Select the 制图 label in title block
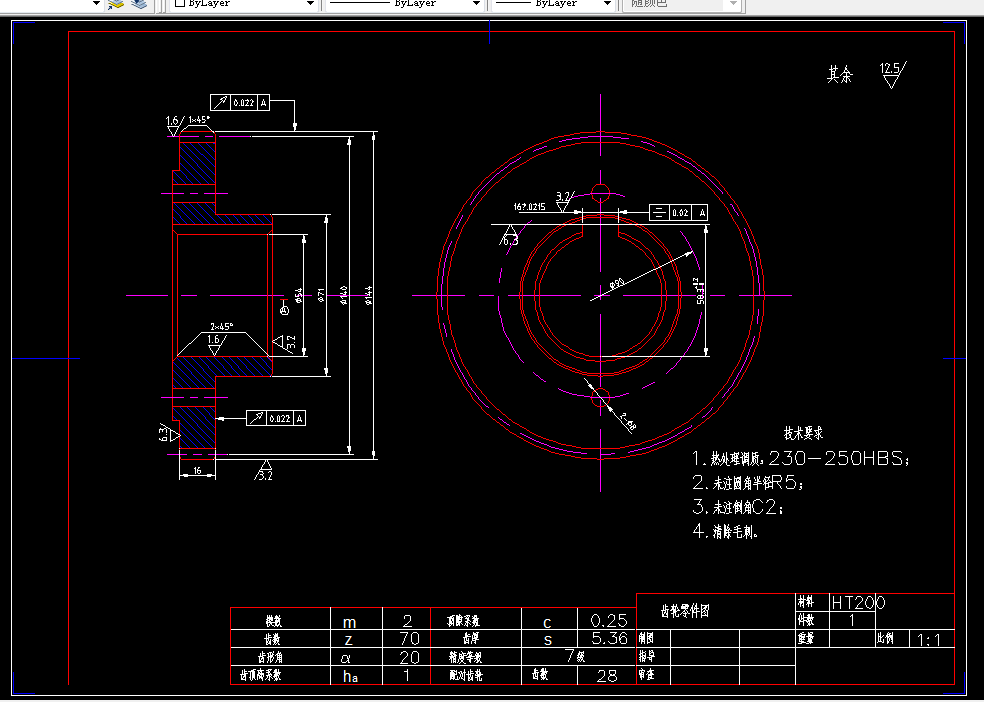Viewport: 984px width, 702px height. point(646,639)
